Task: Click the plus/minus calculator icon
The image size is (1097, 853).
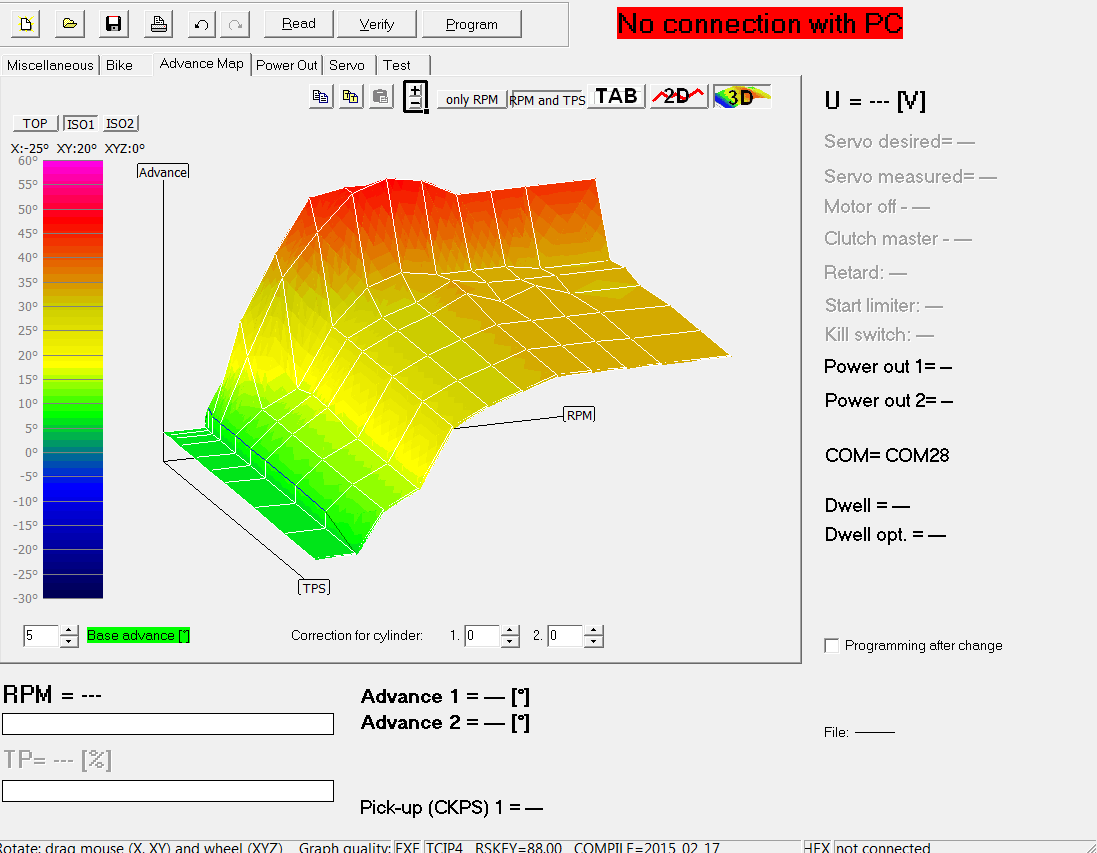Action: [x=416, y=97]
